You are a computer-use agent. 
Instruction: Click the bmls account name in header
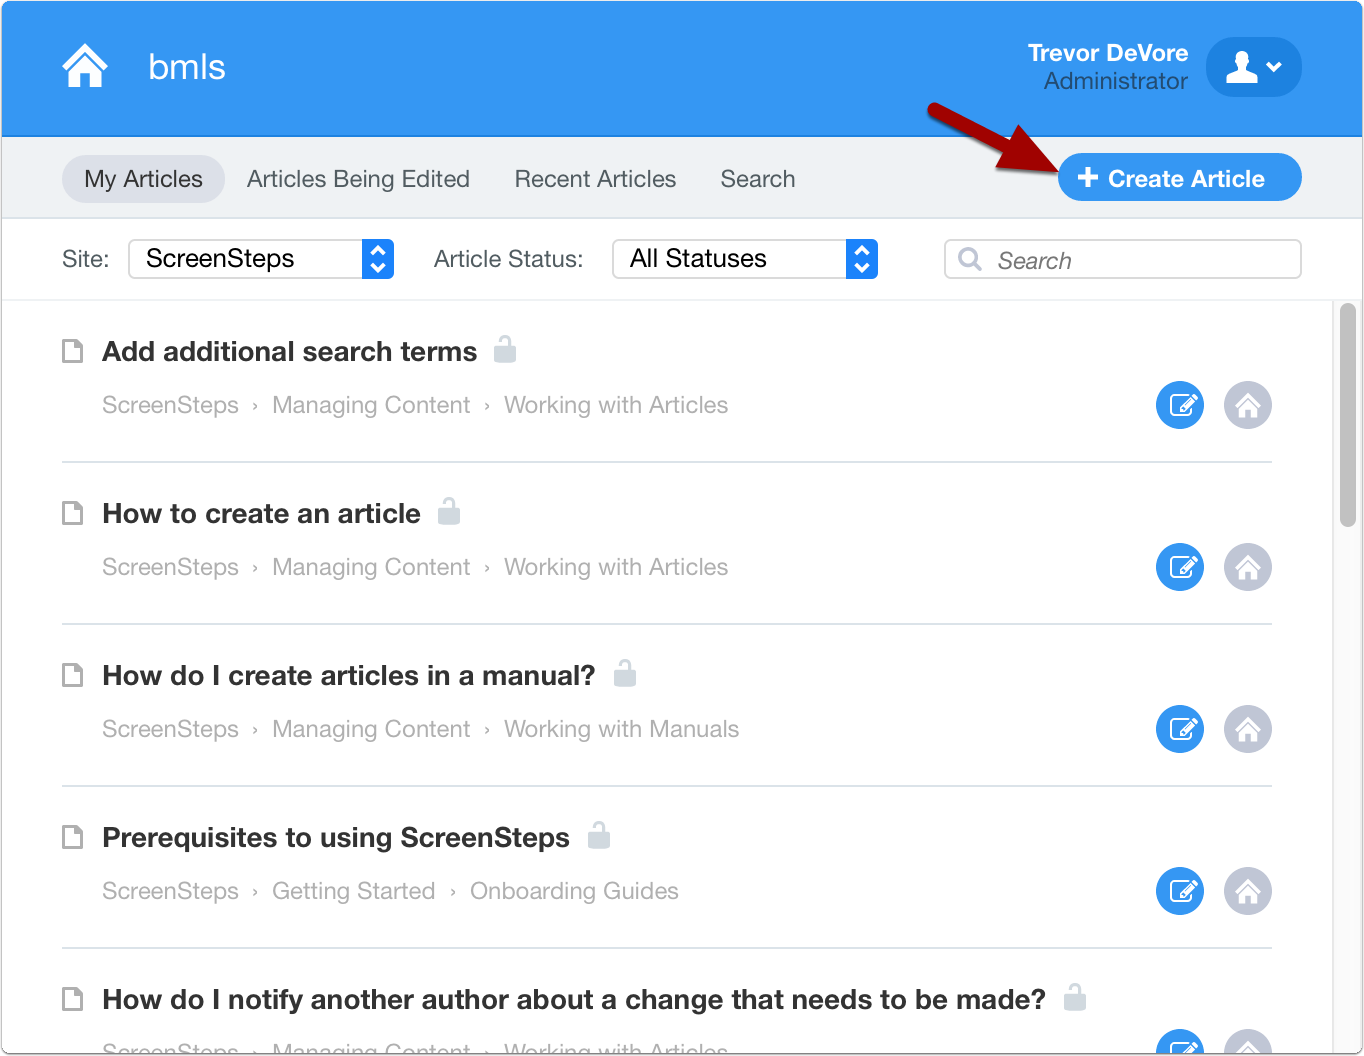click(x=187, y=67)
